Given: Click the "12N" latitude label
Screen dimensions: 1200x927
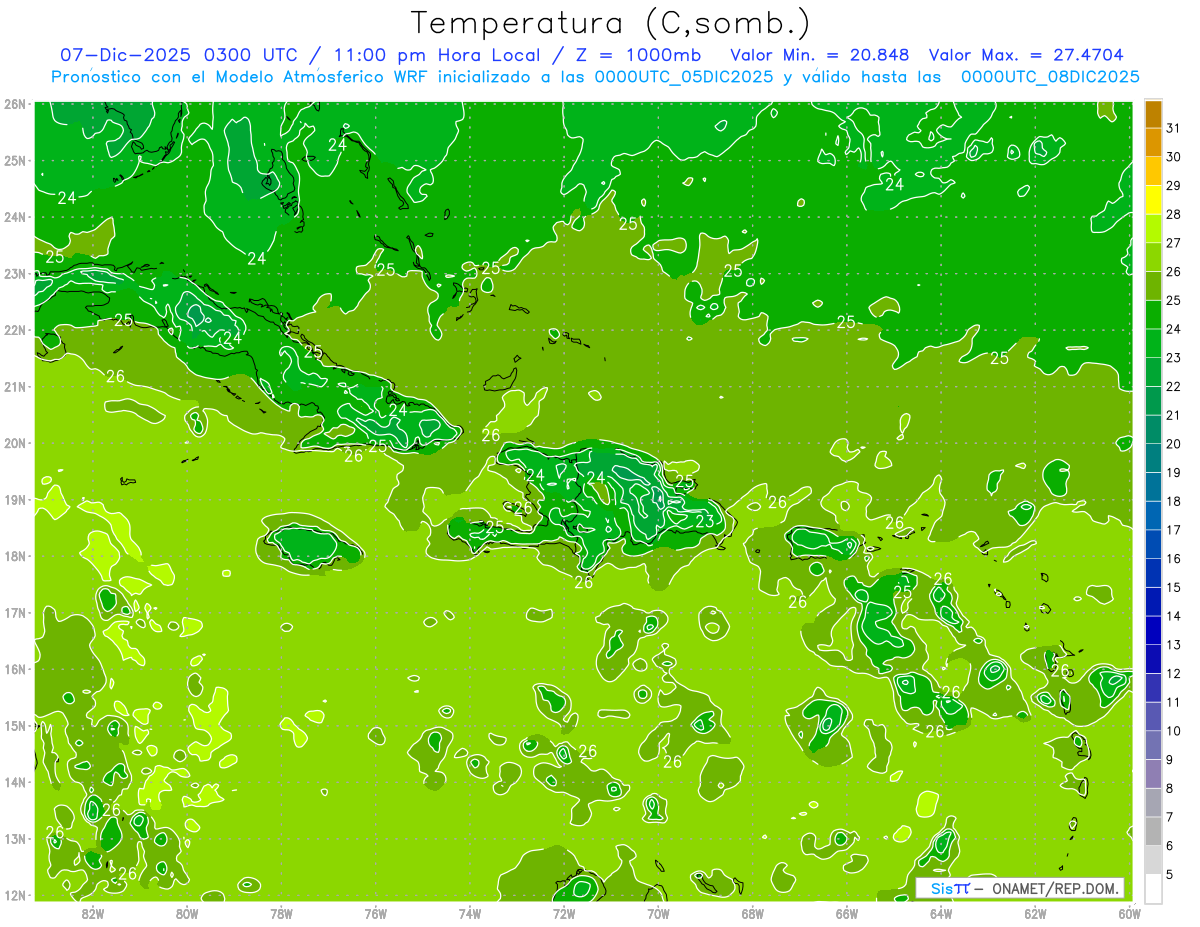Looking at the screenshot, I should (x=15, y=895).
